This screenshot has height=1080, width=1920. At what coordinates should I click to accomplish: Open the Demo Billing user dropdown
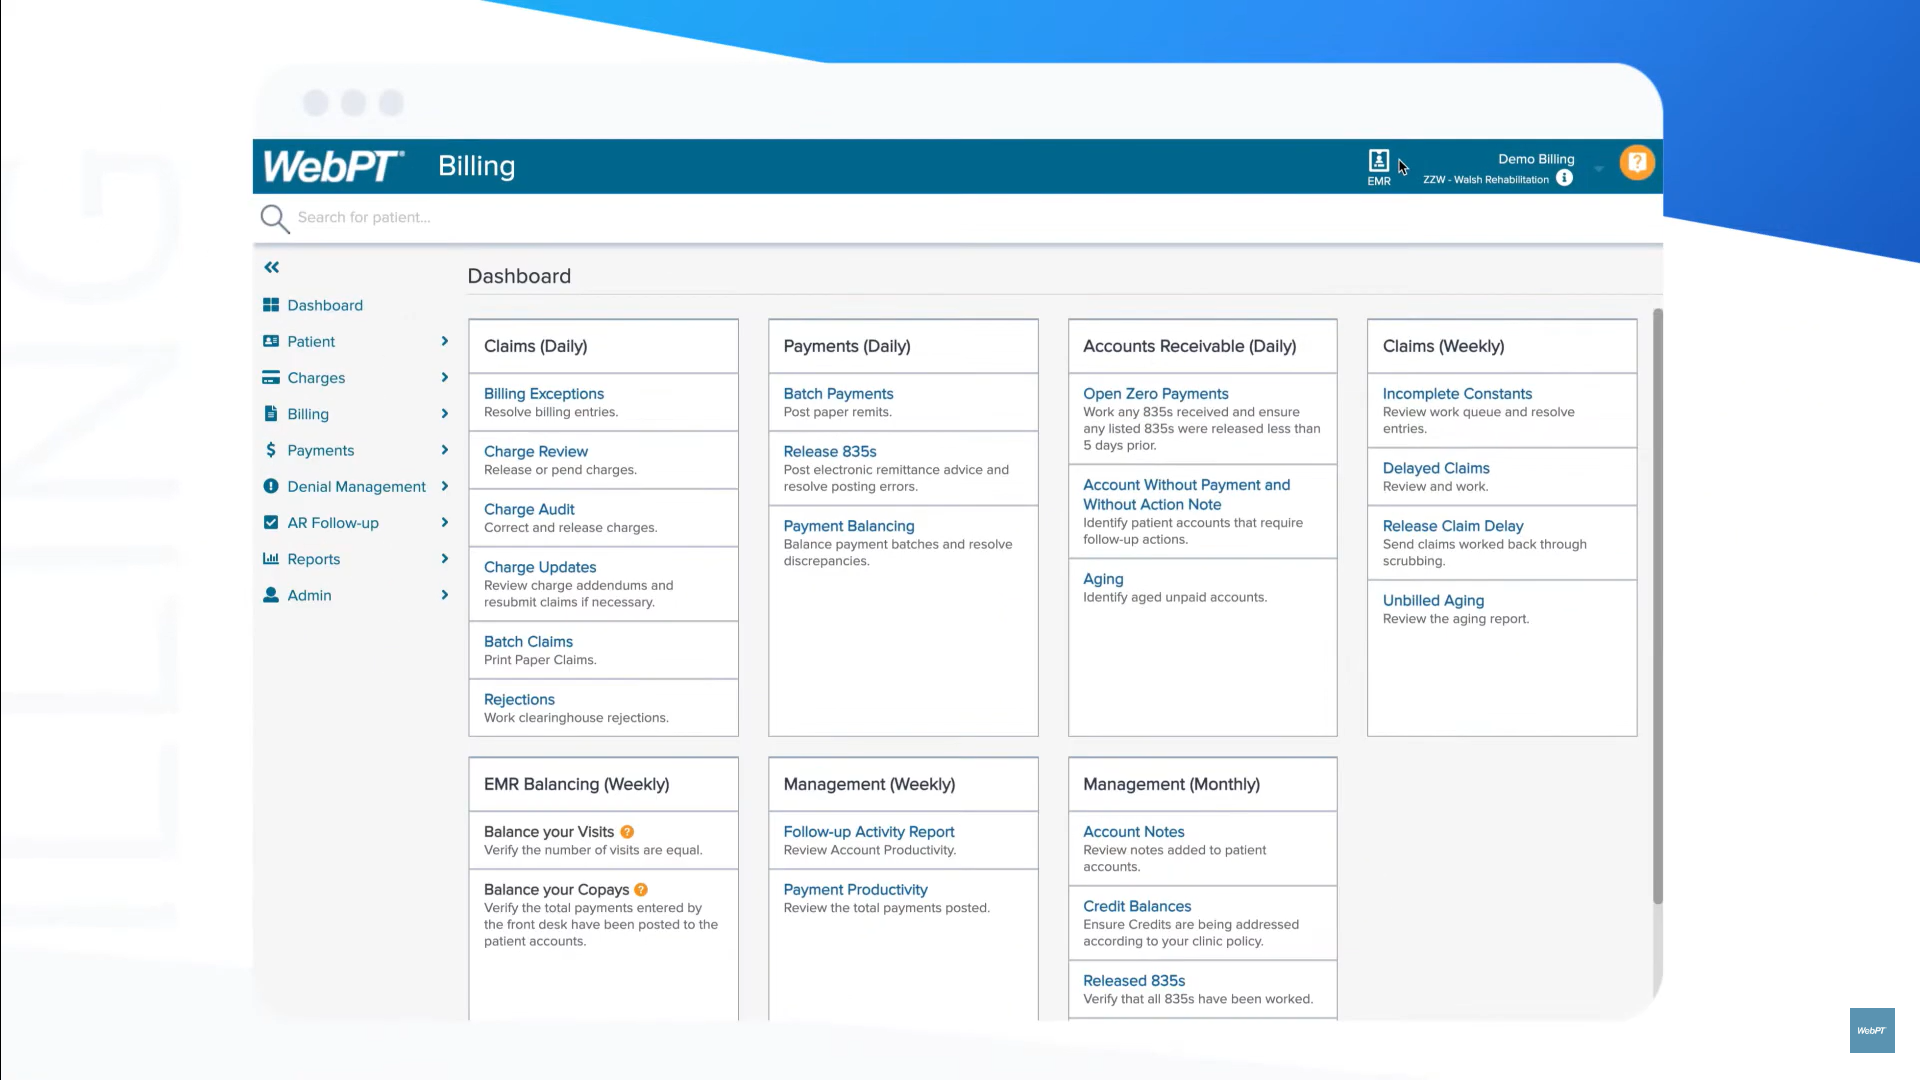tap(1598, 169)
